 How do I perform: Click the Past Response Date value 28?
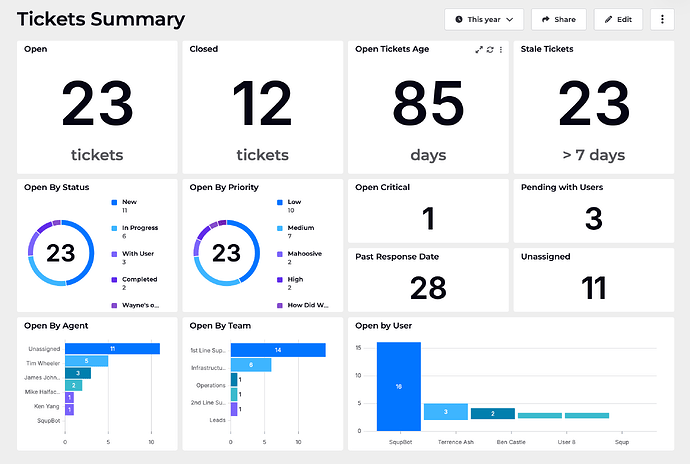point(428,288)
